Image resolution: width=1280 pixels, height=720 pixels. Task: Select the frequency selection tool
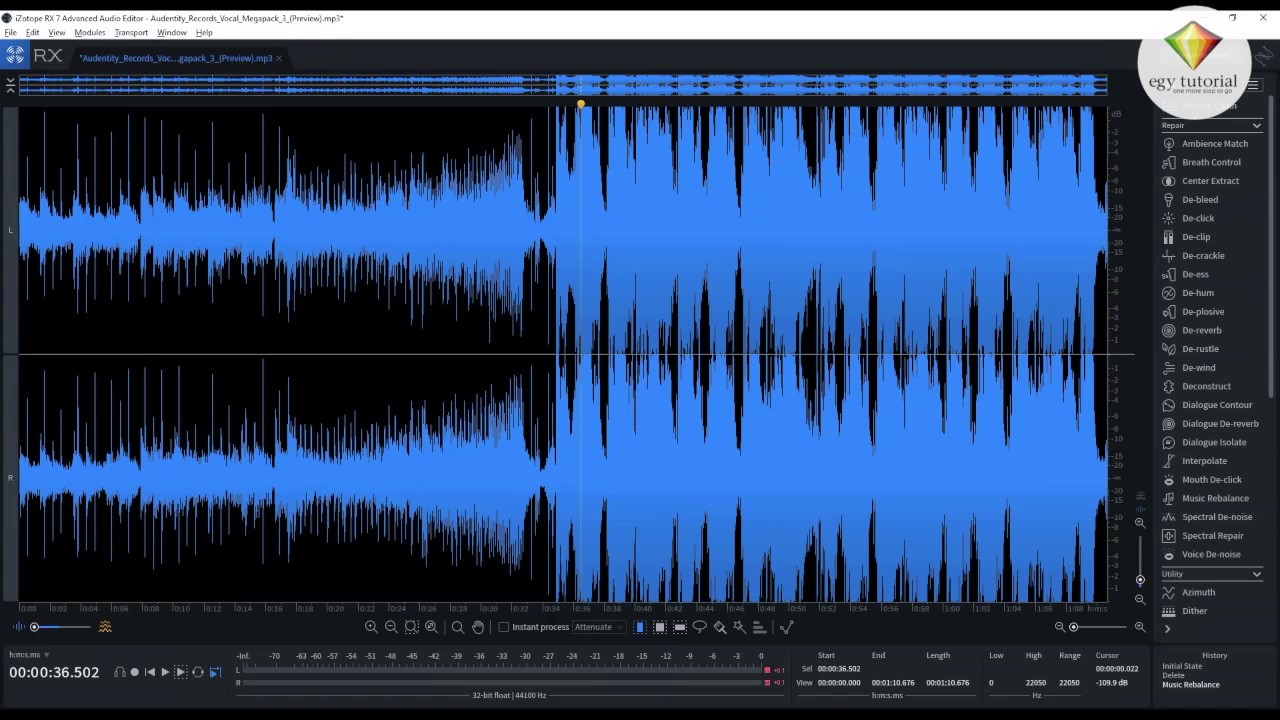pos(680,627)
